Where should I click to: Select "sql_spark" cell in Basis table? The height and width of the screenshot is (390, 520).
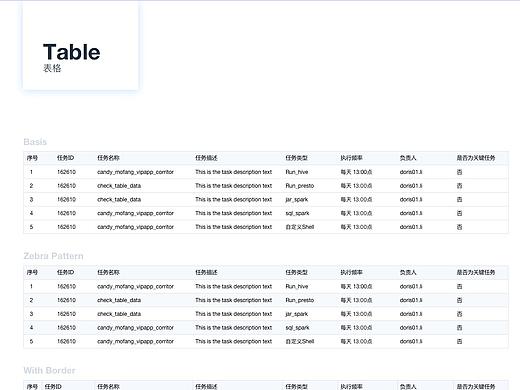pyautogui.click(x=297, y=213)
